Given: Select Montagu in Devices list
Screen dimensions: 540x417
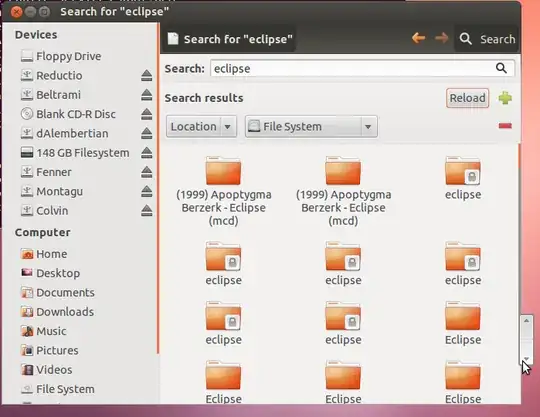Looking at the screenshot, I should 52,191.
